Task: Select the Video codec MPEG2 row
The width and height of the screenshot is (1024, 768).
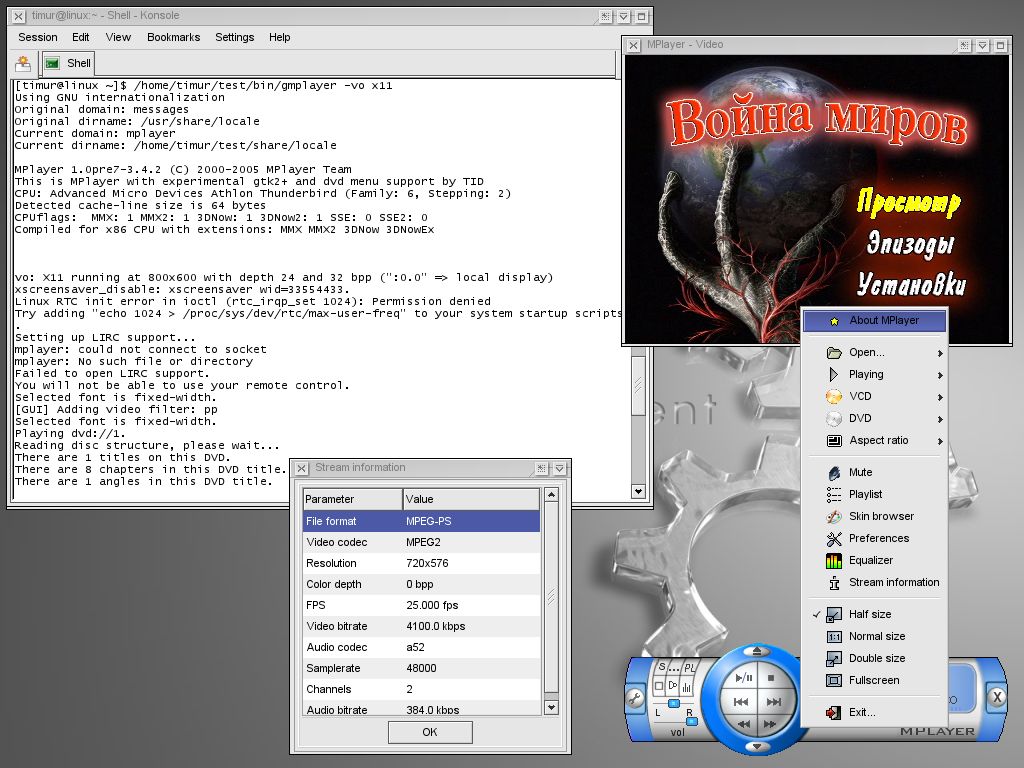Action: coord(421,542)
